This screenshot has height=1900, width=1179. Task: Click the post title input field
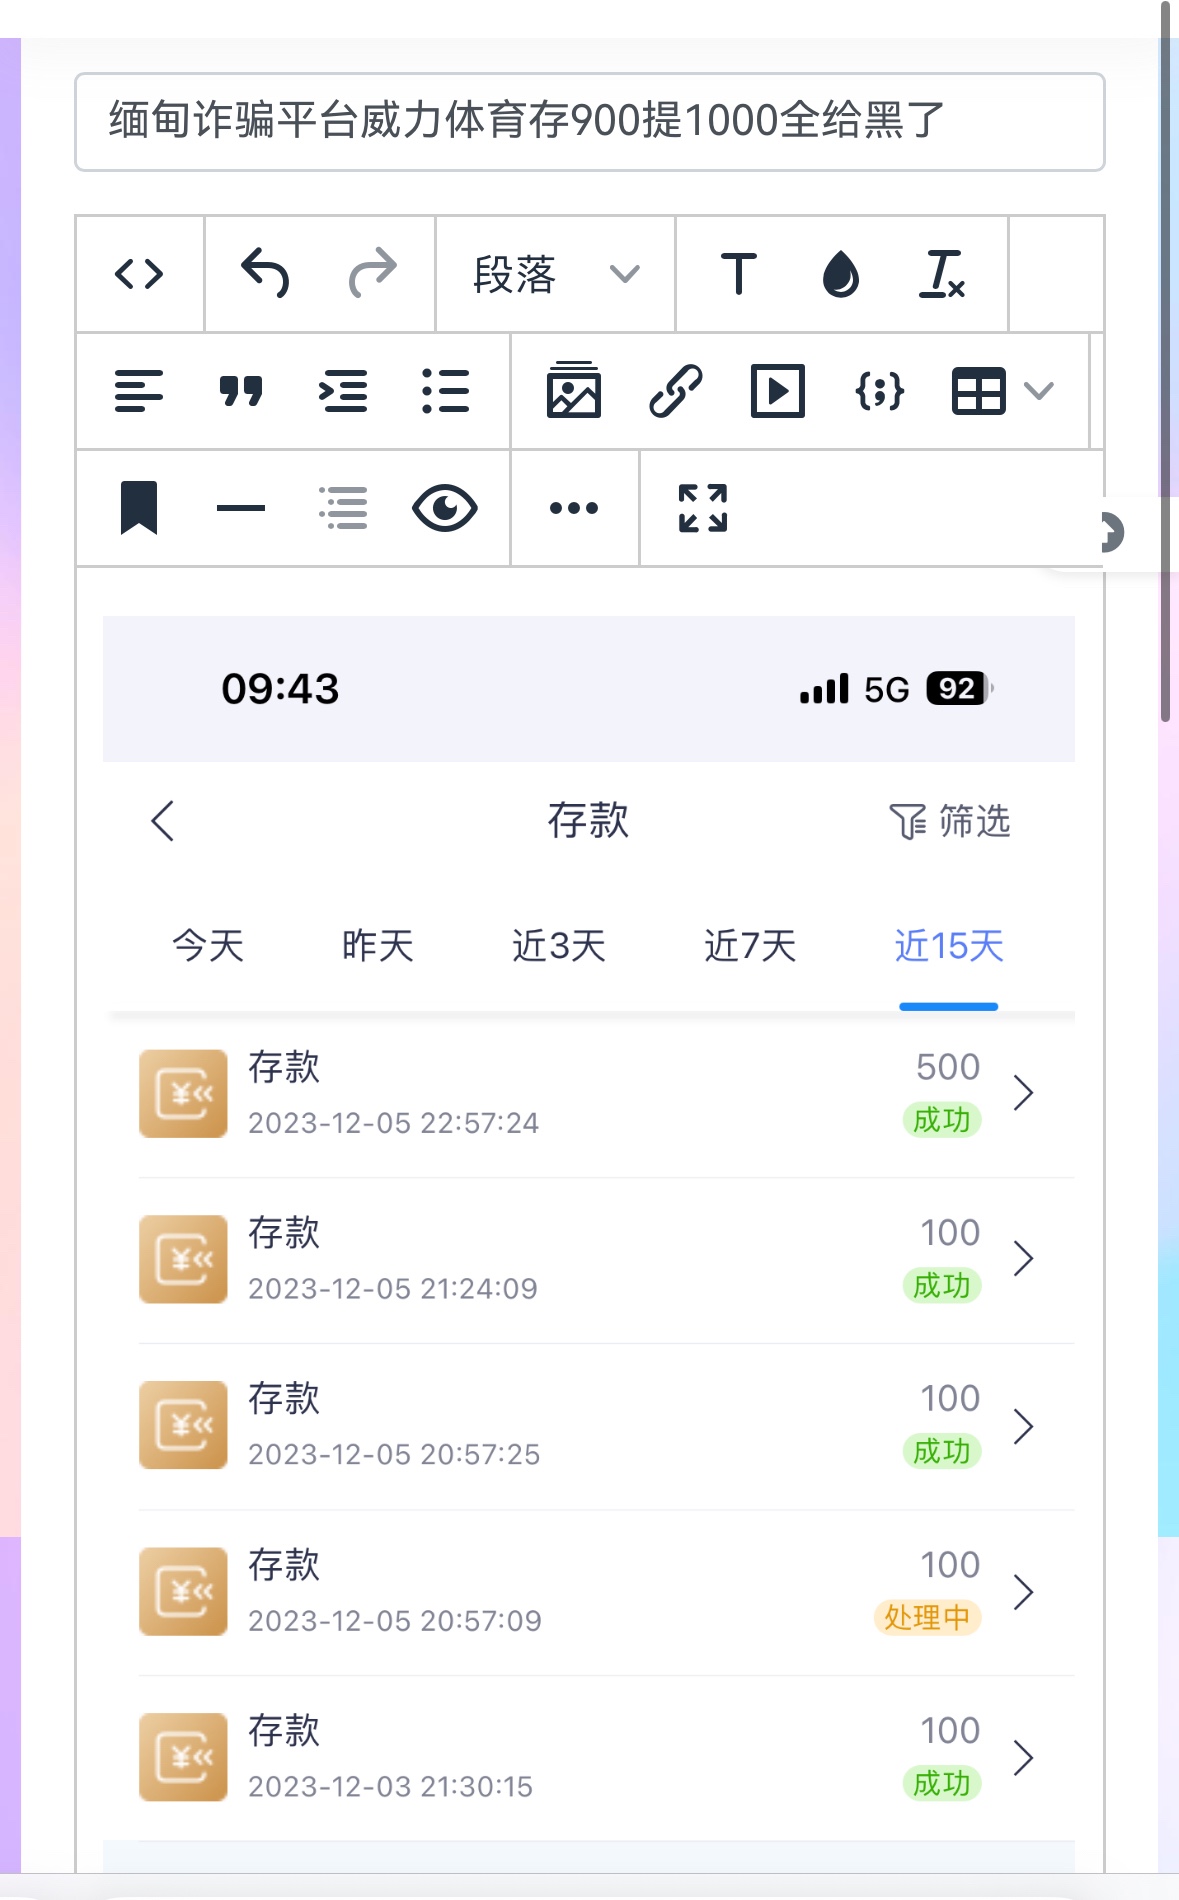point(589,122)
